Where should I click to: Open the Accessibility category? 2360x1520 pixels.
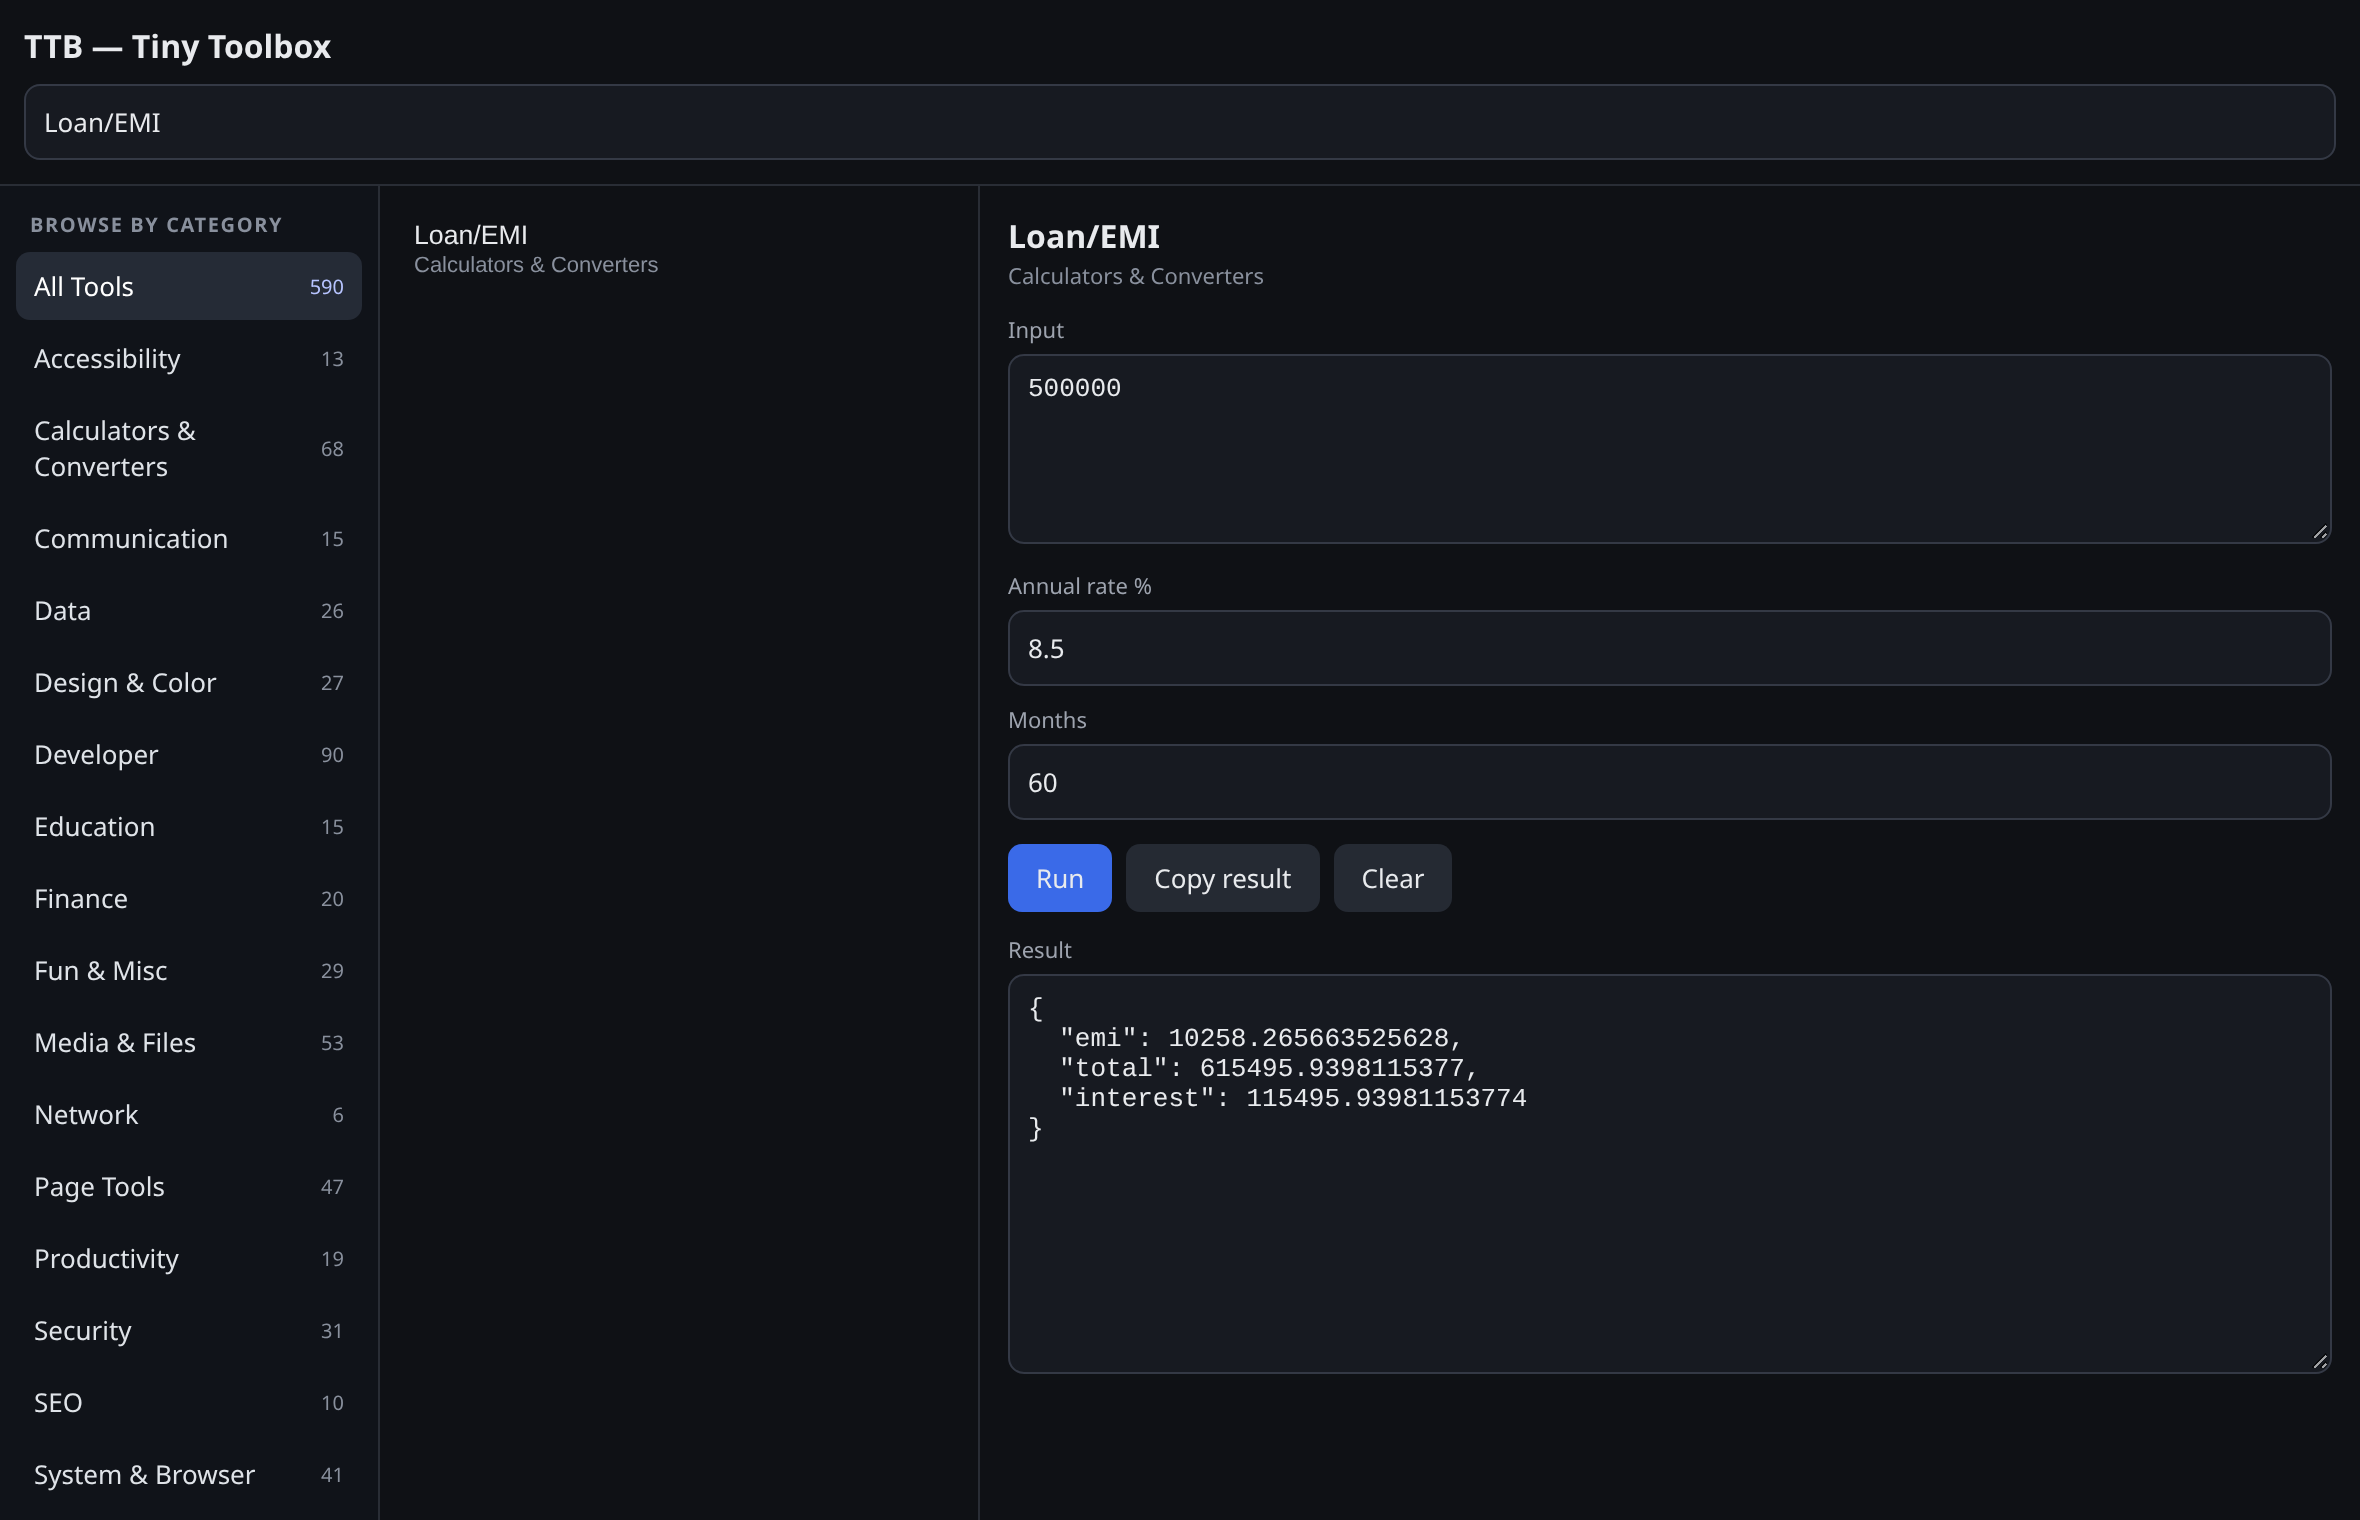[x=189, y=358]
